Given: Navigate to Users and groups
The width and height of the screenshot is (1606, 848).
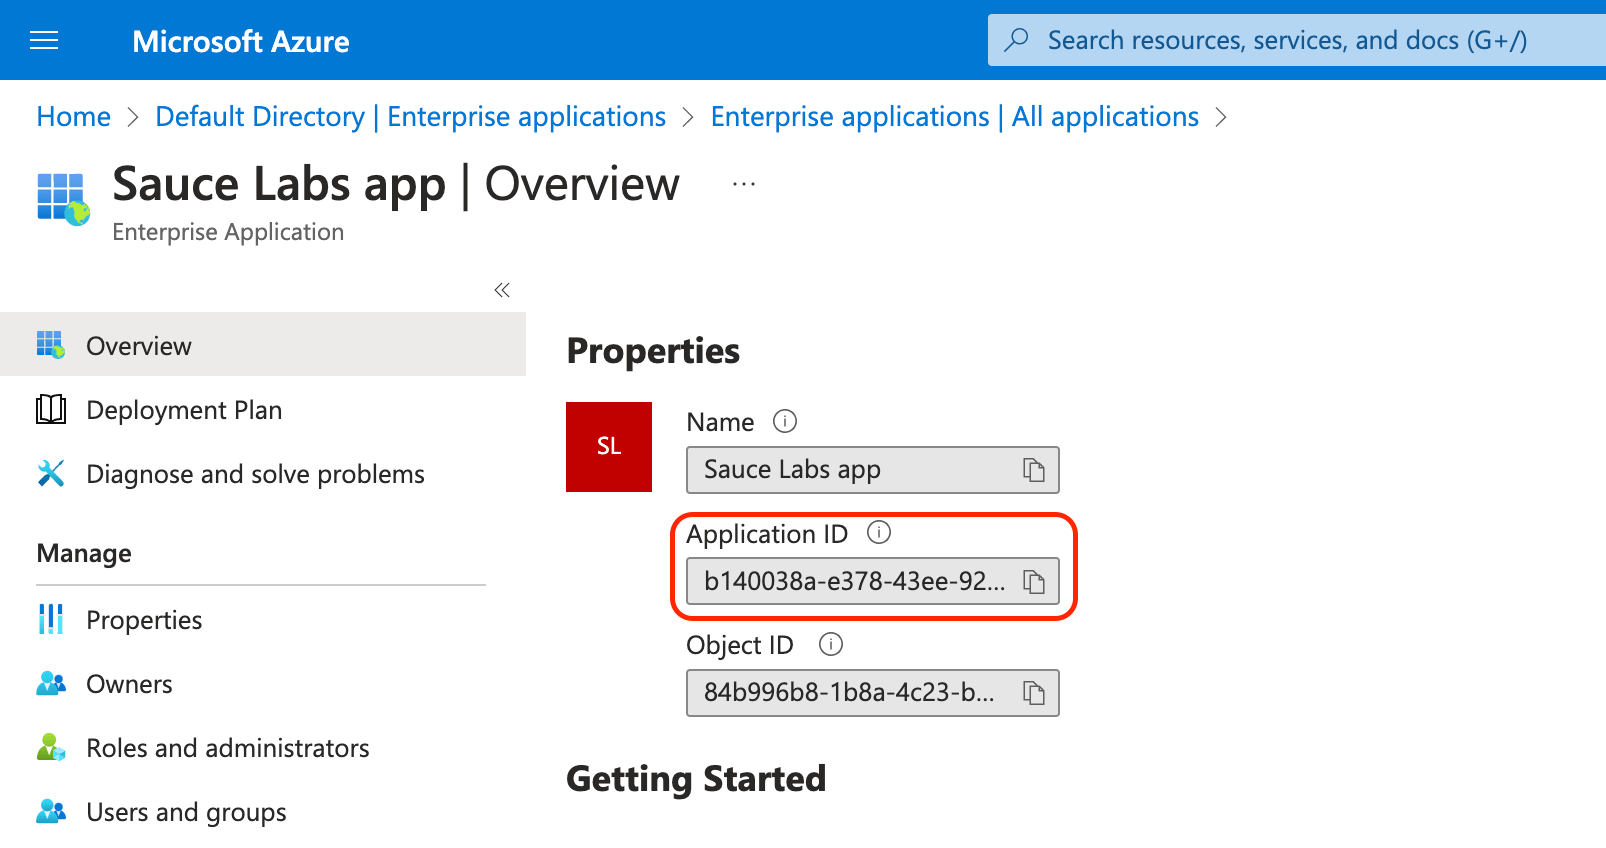Looking at the screenshot, I should (186, 812).
